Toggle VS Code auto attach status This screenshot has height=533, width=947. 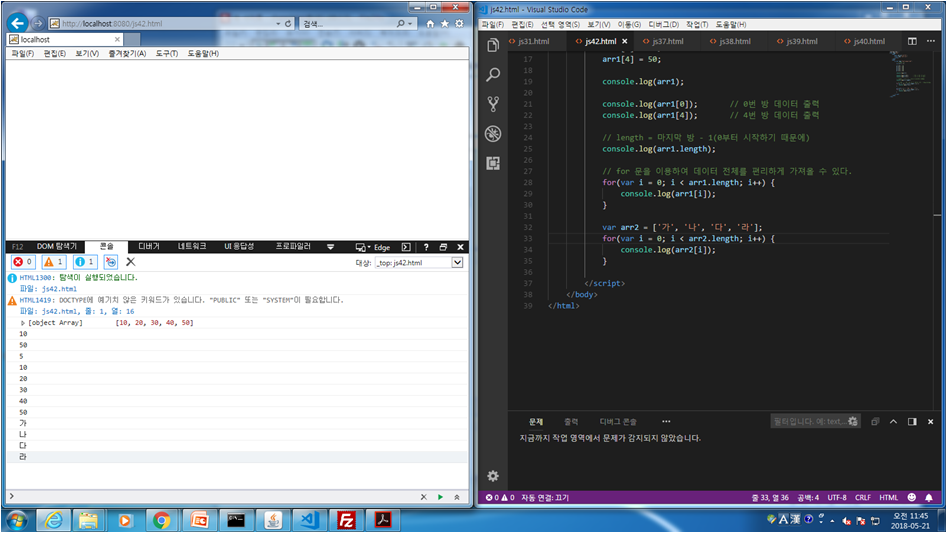[545, 497]
